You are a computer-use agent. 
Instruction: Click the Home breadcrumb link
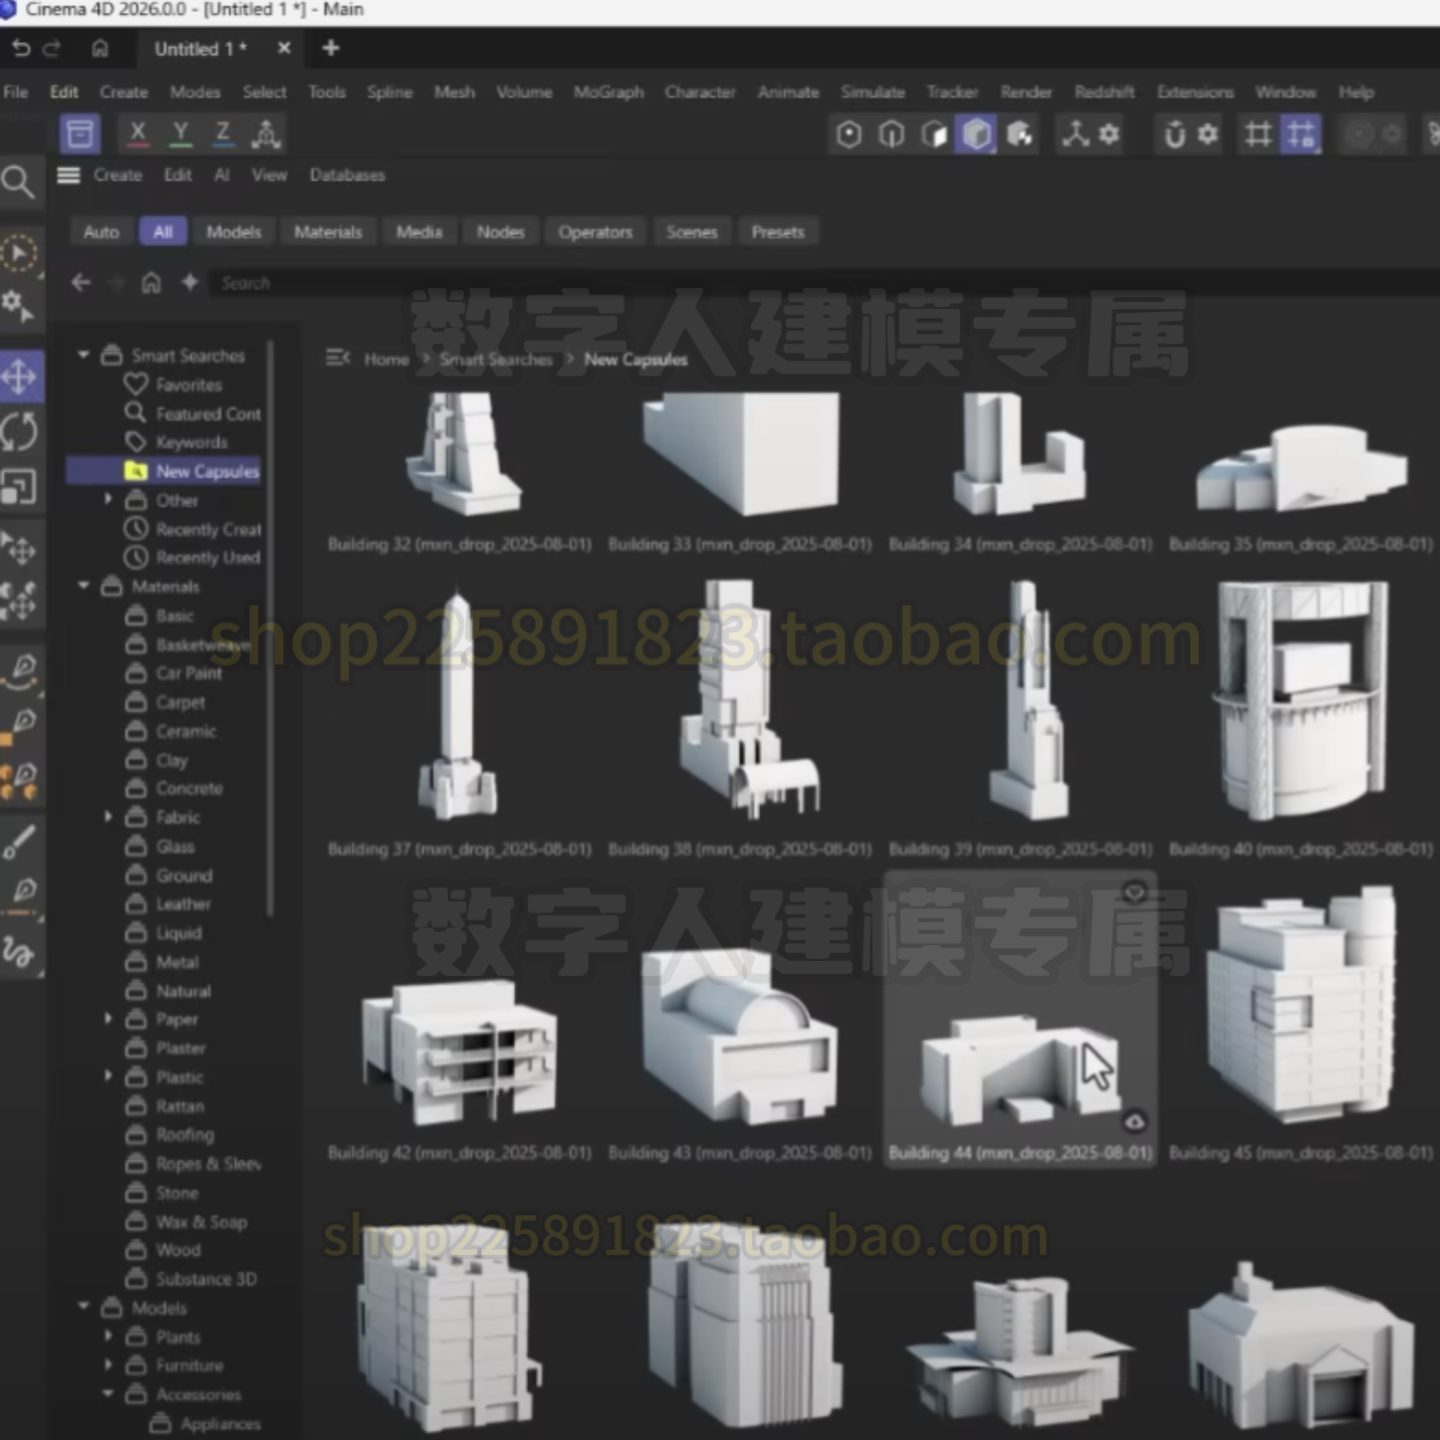pyautogui.click(x=386, y=359)
